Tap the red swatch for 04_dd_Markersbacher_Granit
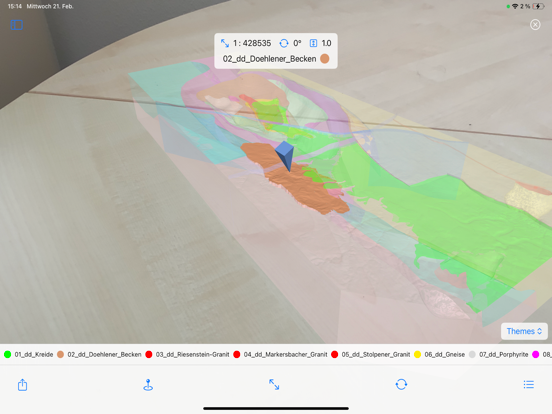The height and width of the screenshot is (414, 552). click(x=237, y=355)
